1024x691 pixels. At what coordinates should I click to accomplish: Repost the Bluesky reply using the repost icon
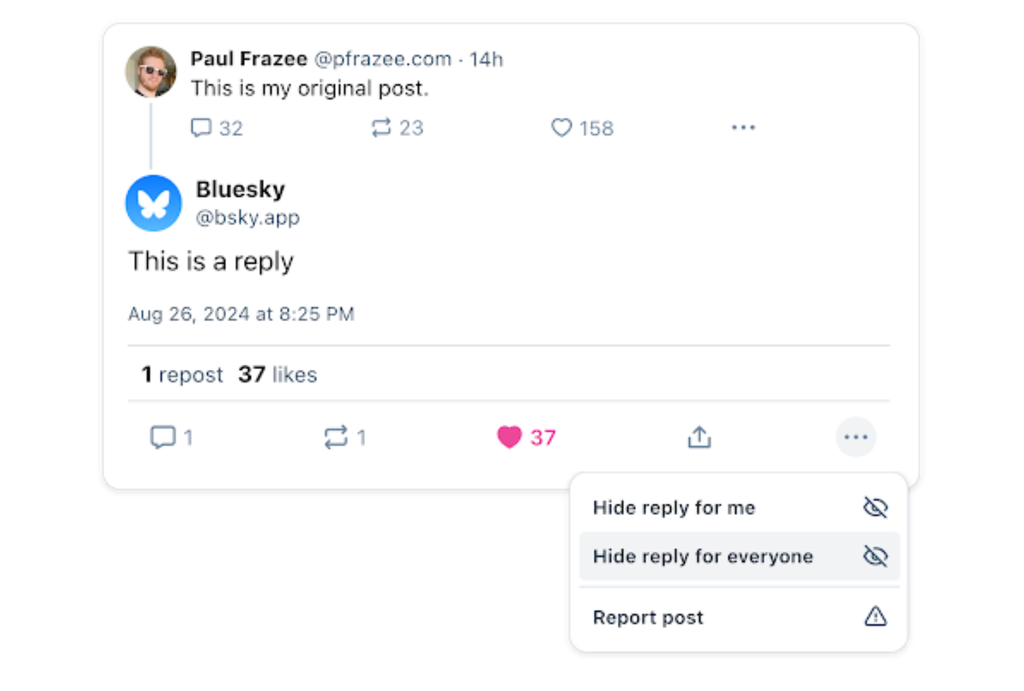click(336, 437)
